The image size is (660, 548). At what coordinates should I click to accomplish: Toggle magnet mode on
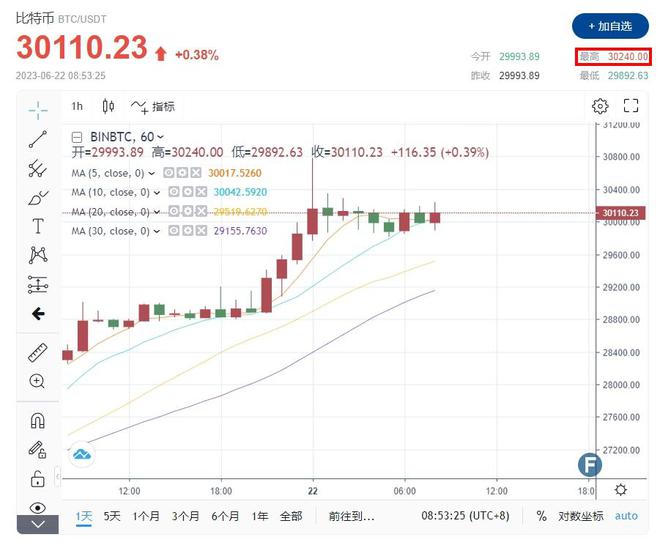pos(38,420)
